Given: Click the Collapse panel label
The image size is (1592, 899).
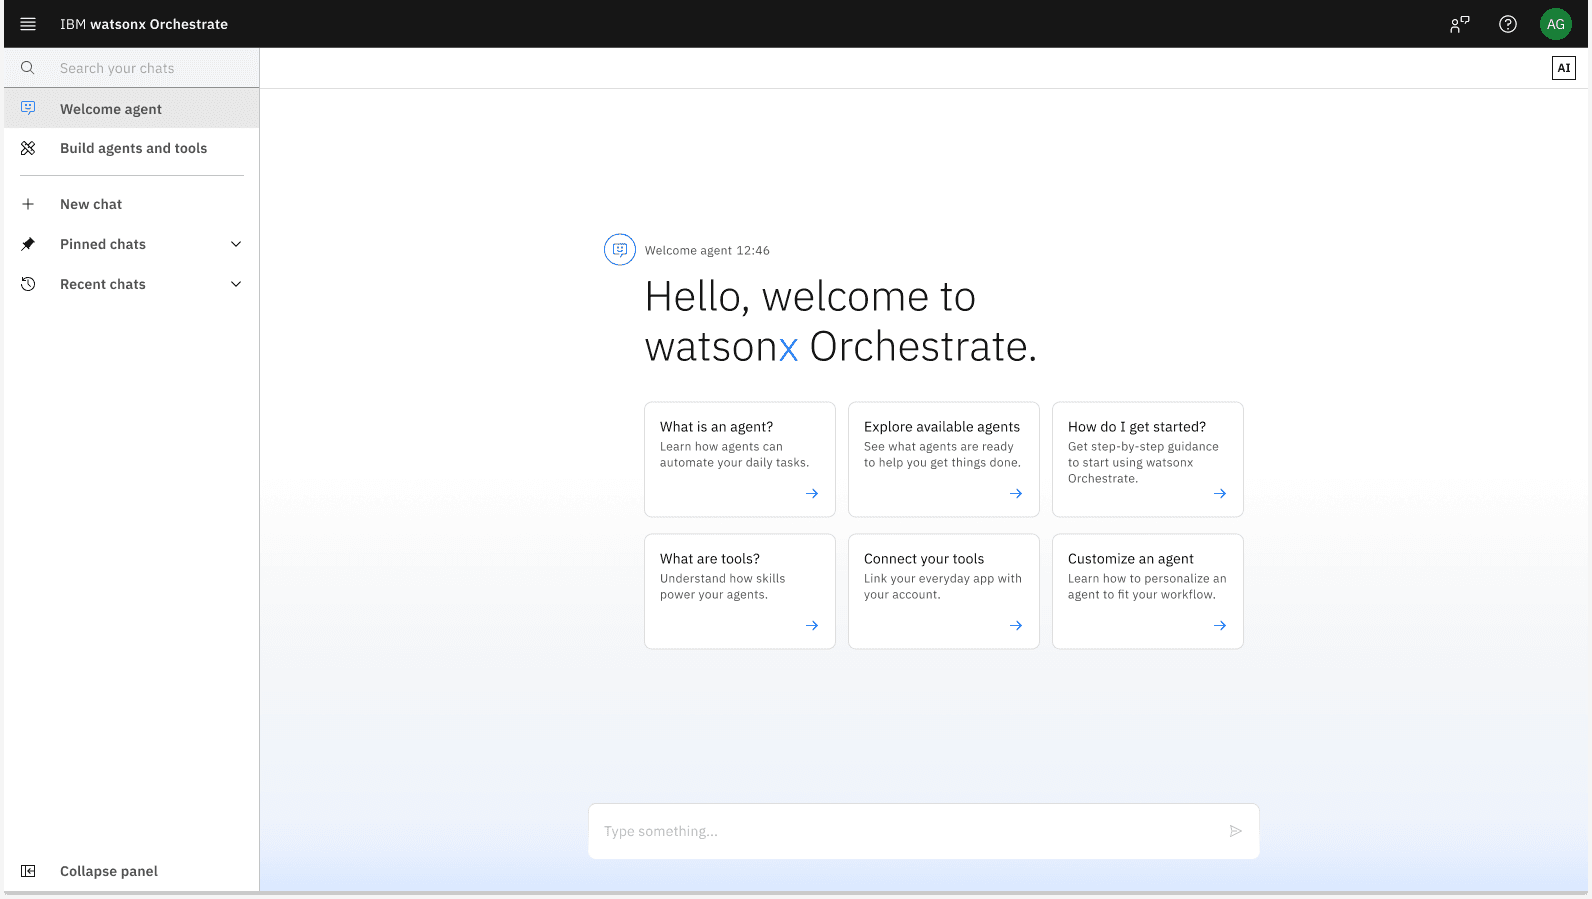Looking at the screenshot, I should pos(109,871).
